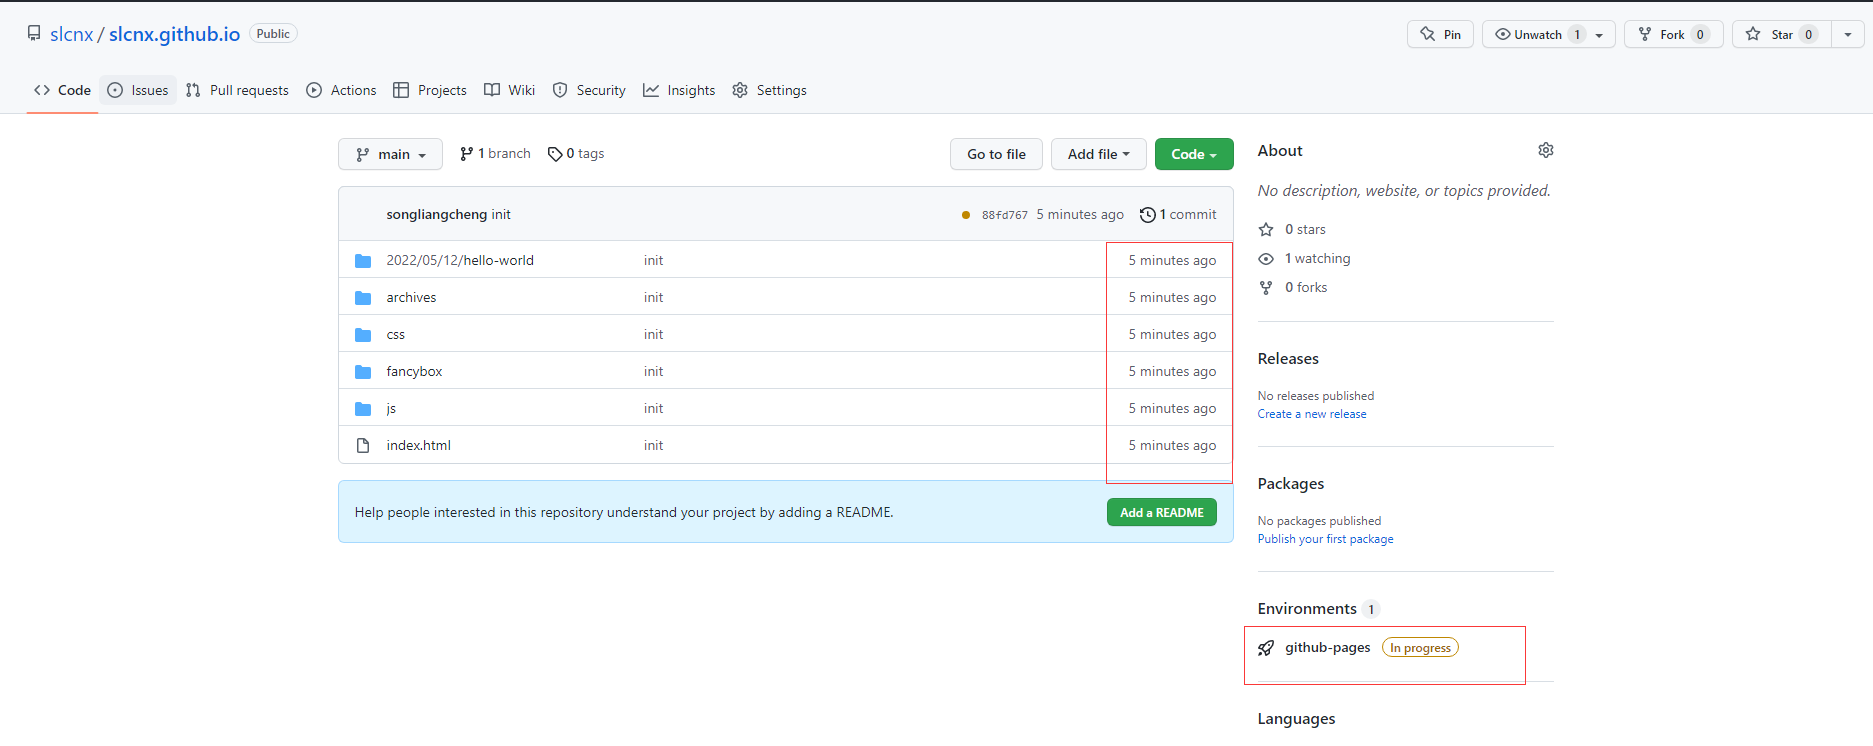Open the fancybox folder
The width and height of the screenshot is (1873, 746).
414,371
